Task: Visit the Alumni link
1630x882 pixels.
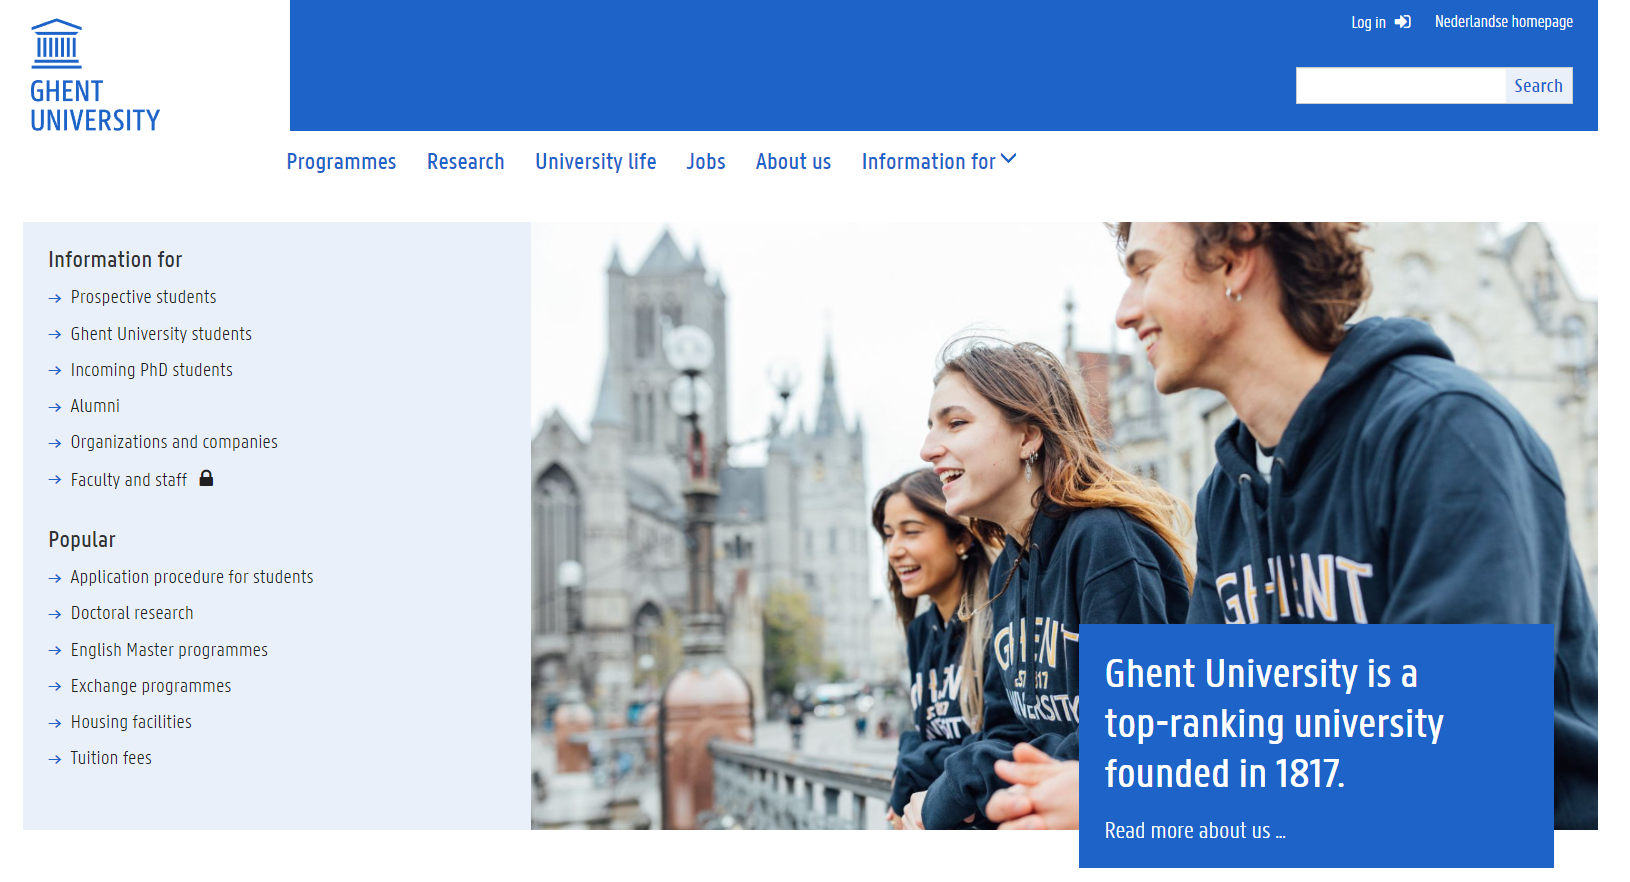Action: tap(95, 406)
